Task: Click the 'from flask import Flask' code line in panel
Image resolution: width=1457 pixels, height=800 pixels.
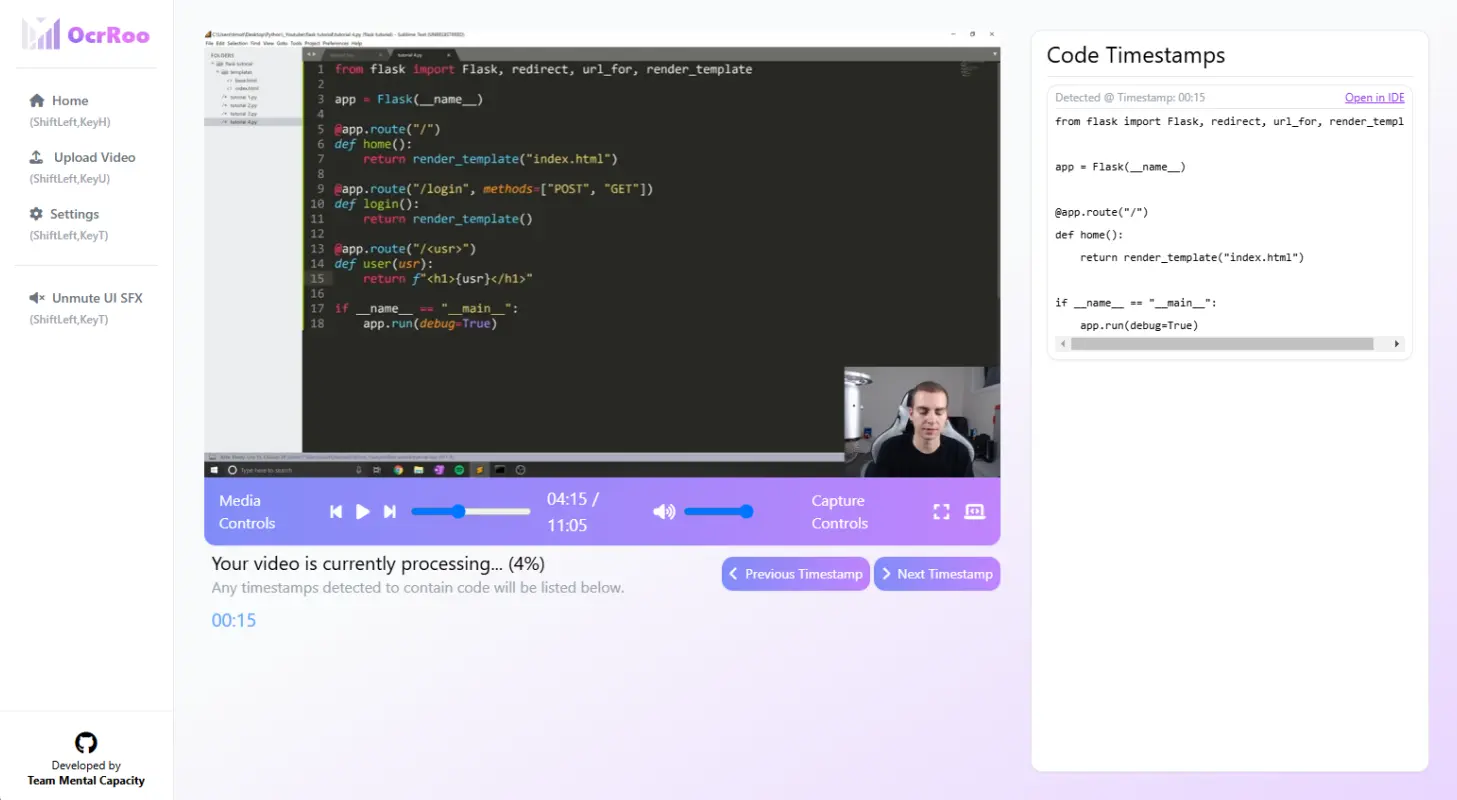Action: pyautogui.click(x=1229, y=121)
